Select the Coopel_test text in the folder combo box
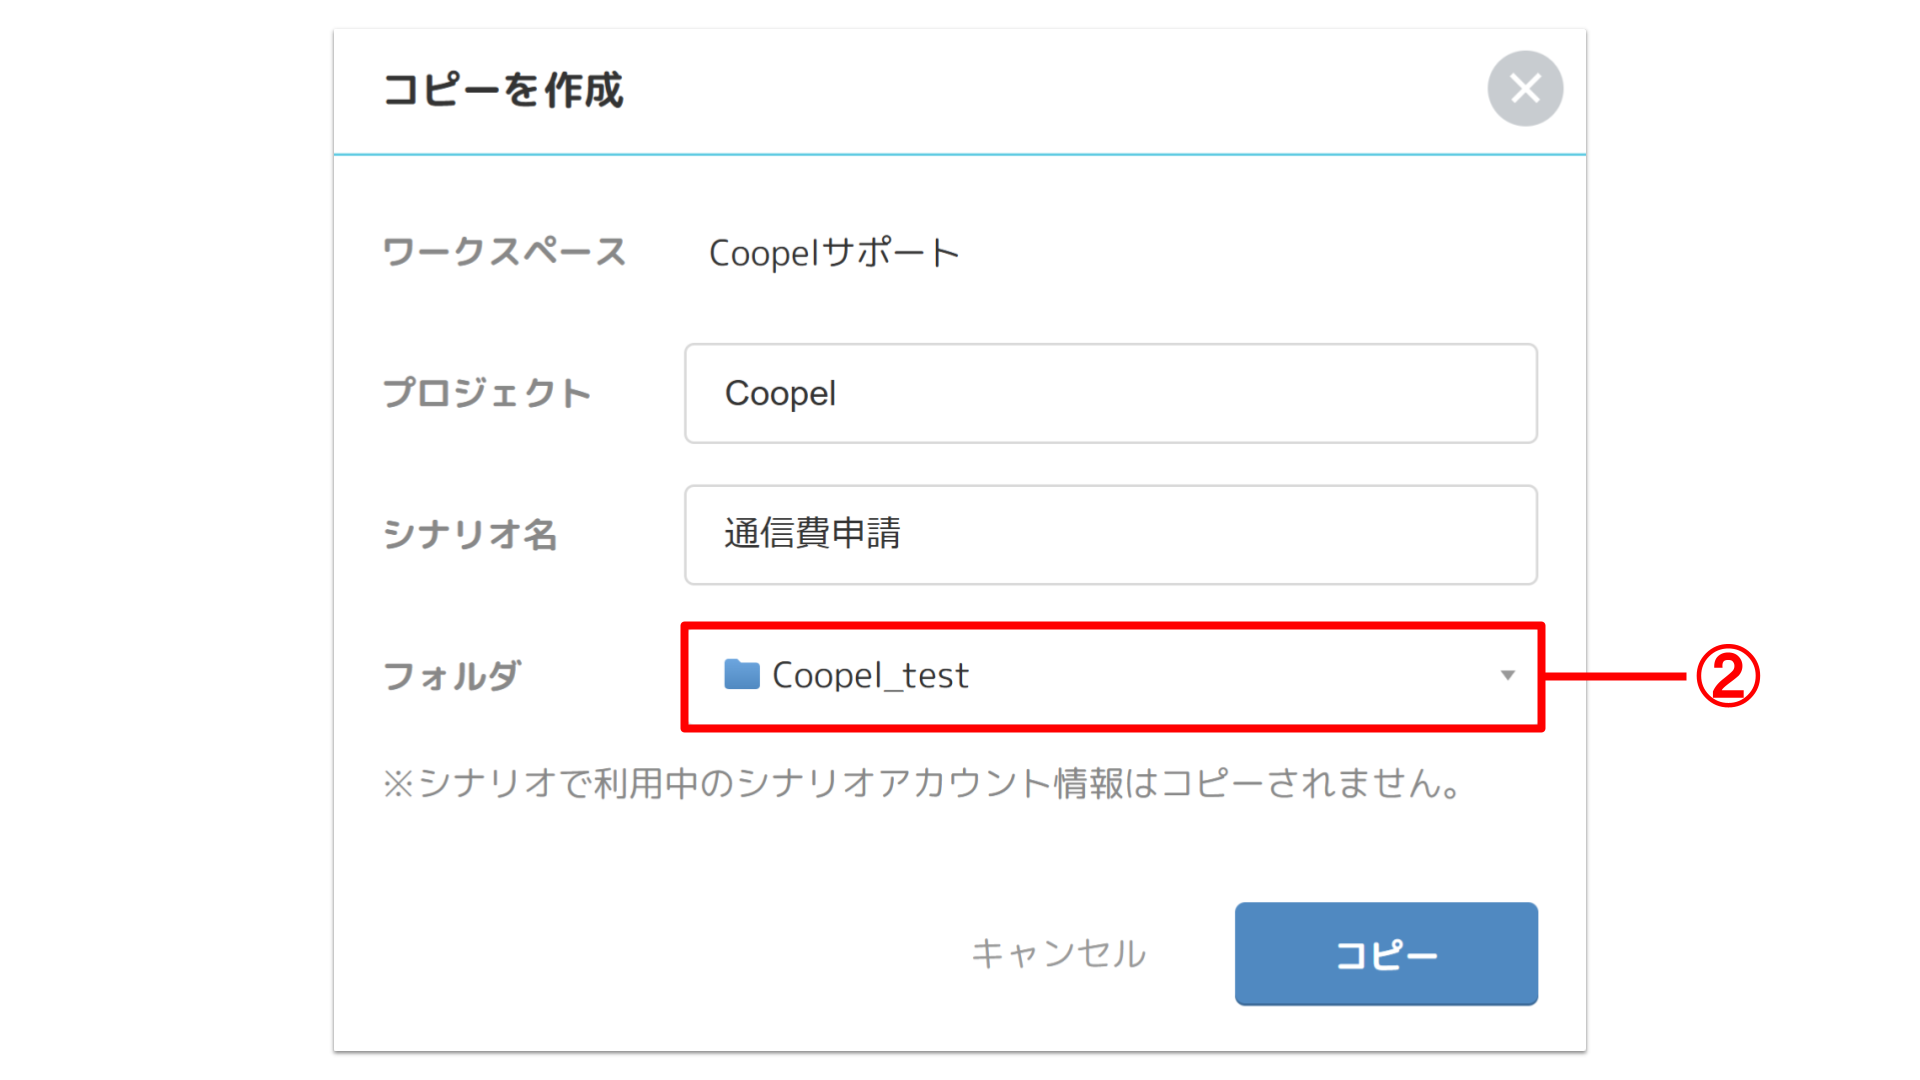This screenshot has width=1920, height=1080. coord(870,676)
